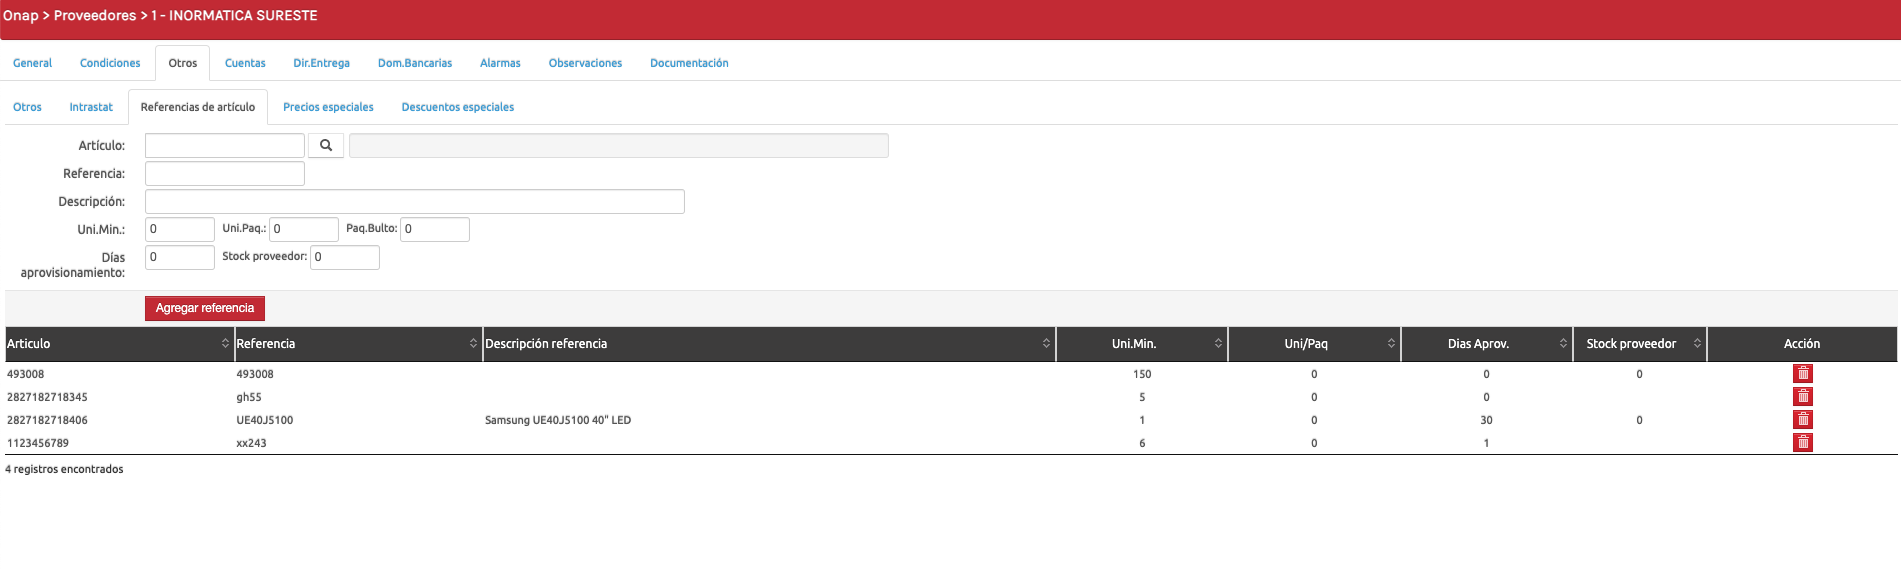The image size is (1901, 570).
Task: Switch to the Condiciones tab
Action: [x=110, y=63]
